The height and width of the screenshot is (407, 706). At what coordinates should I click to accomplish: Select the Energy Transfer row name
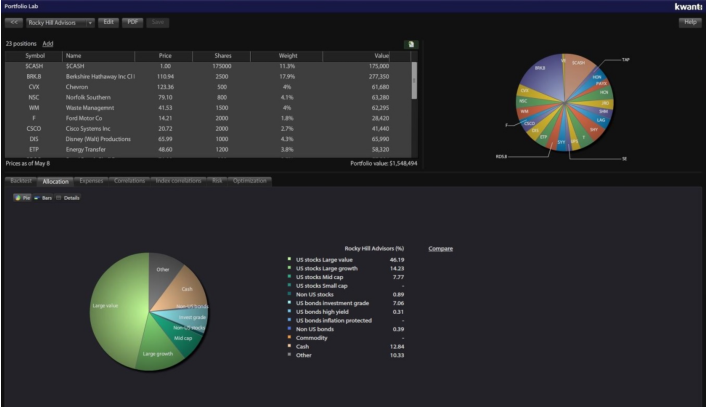click(x=86, y=149)
